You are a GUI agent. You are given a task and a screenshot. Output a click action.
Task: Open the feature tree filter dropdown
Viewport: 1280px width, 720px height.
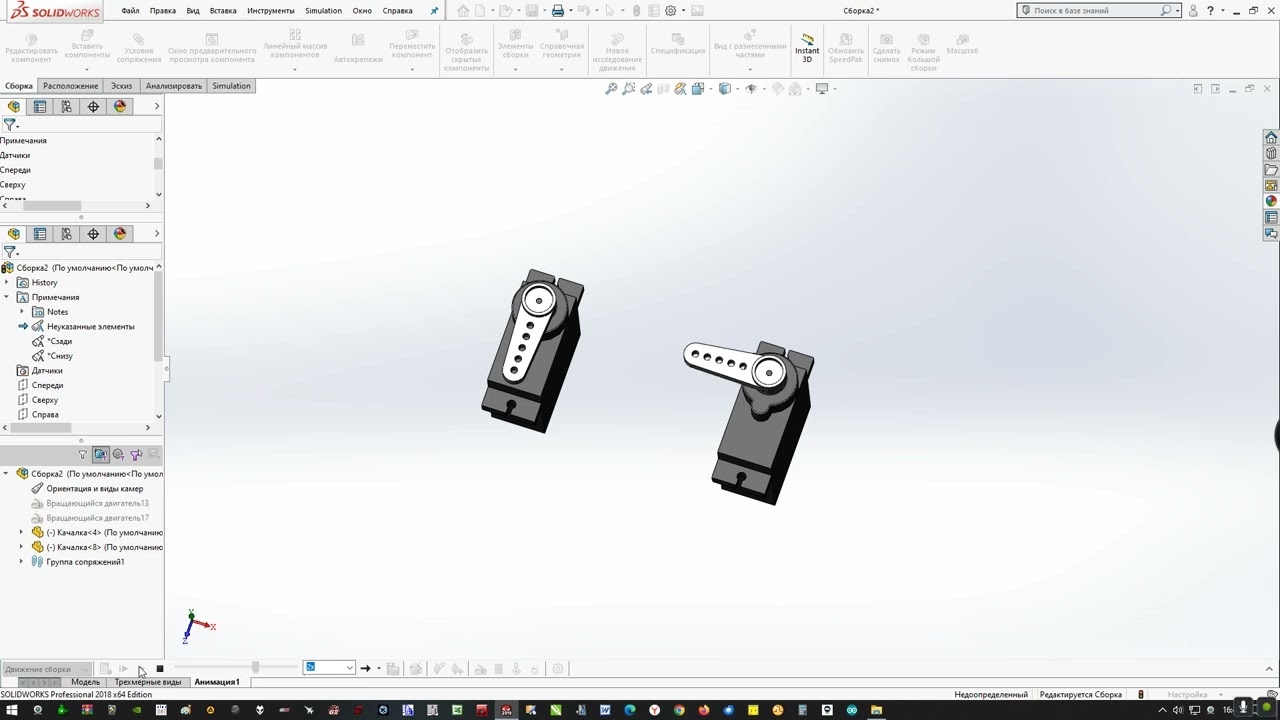coord(11,252)
